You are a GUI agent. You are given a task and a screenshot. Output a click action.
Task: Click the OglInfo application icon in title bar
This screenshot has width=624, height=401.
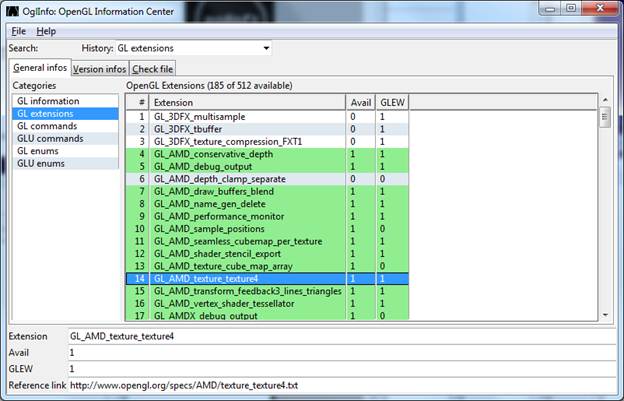point(12,10)
